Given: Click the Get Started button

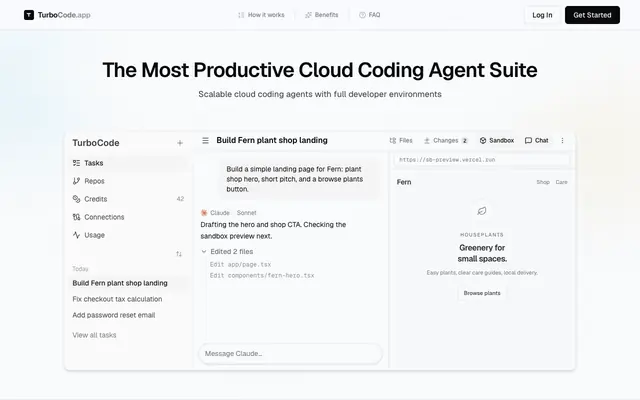Looking at the screenshot, I should coord(592,15).
